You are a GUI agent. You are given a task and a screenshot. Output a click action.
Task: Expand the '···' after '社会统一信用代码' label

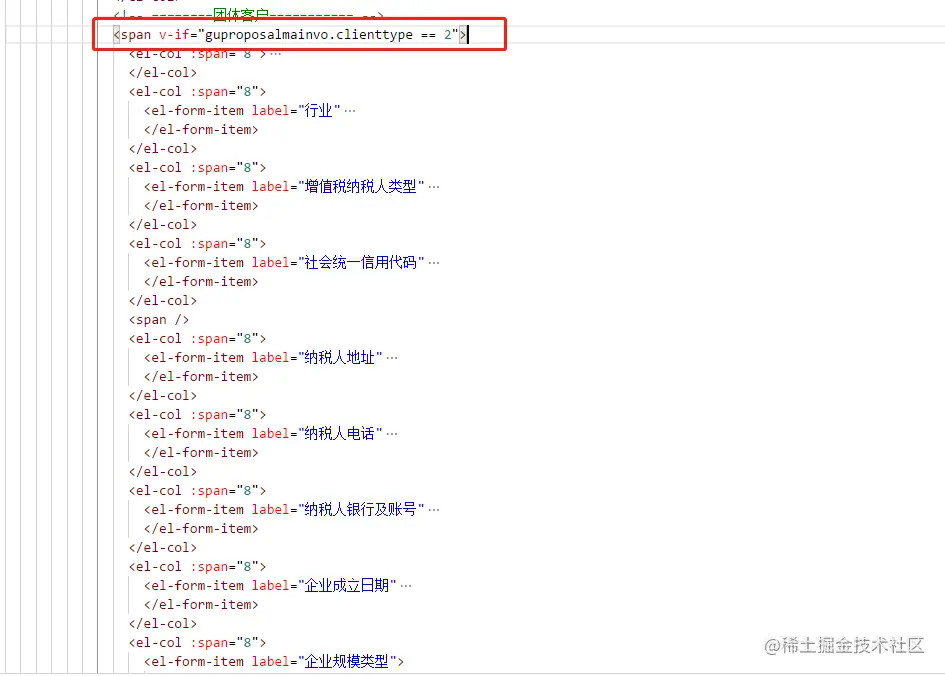(433, 262)
